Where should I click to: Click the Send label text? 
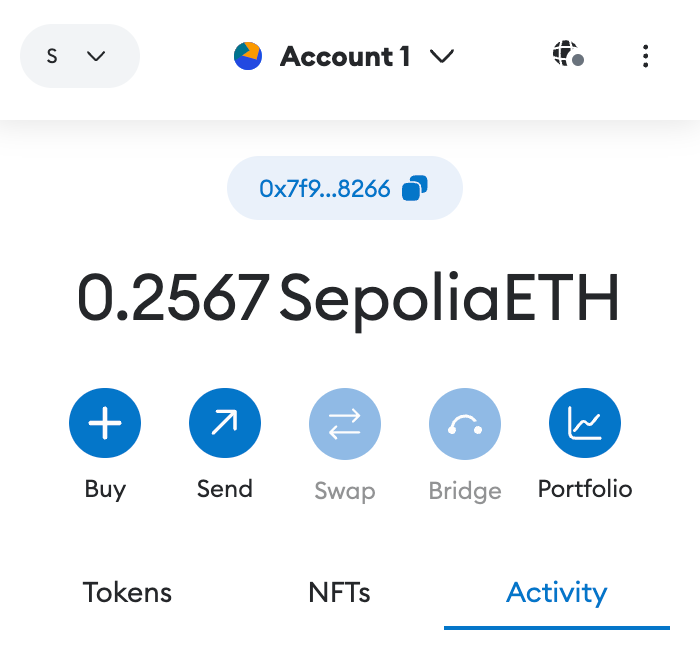[225, 489]
